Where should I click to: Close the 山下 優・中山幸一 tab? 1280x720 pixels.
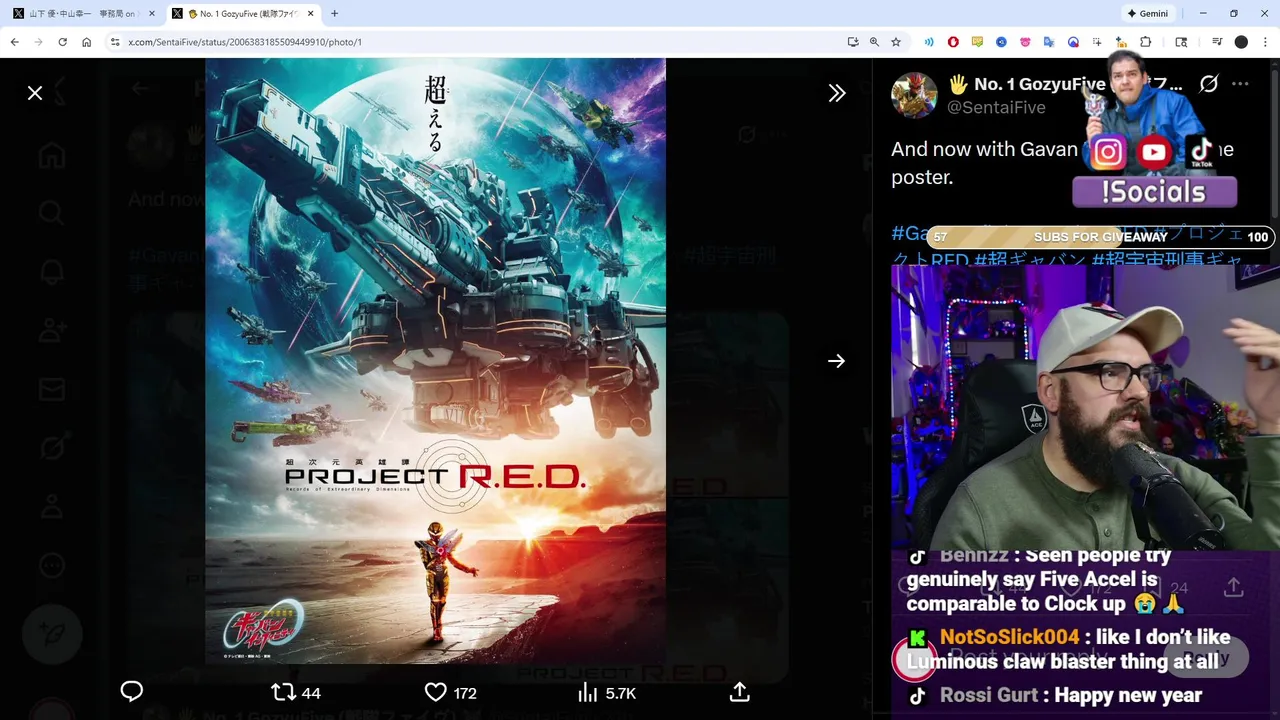152,14
